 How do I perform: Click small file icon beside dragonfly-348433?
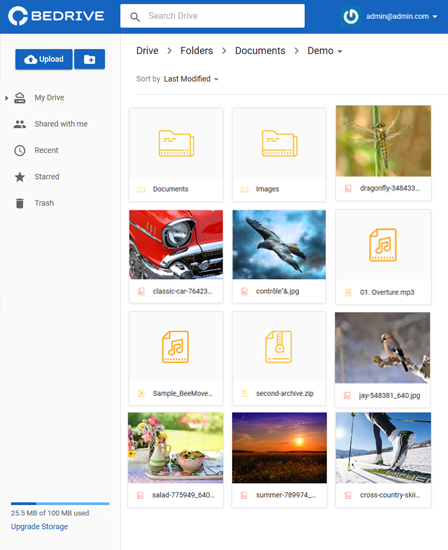(x=348, y=188)
